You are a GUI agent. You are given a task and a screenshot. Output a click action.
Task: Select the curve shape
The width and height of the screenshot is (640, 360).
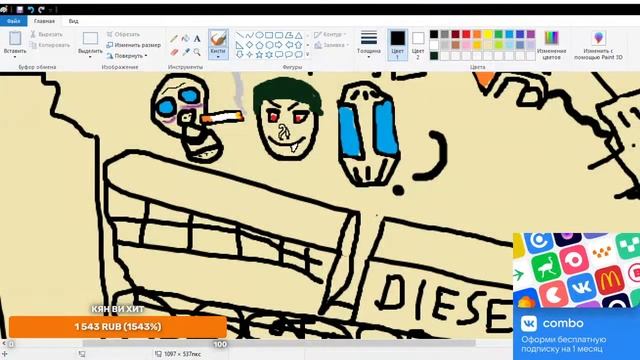(250, 36)
